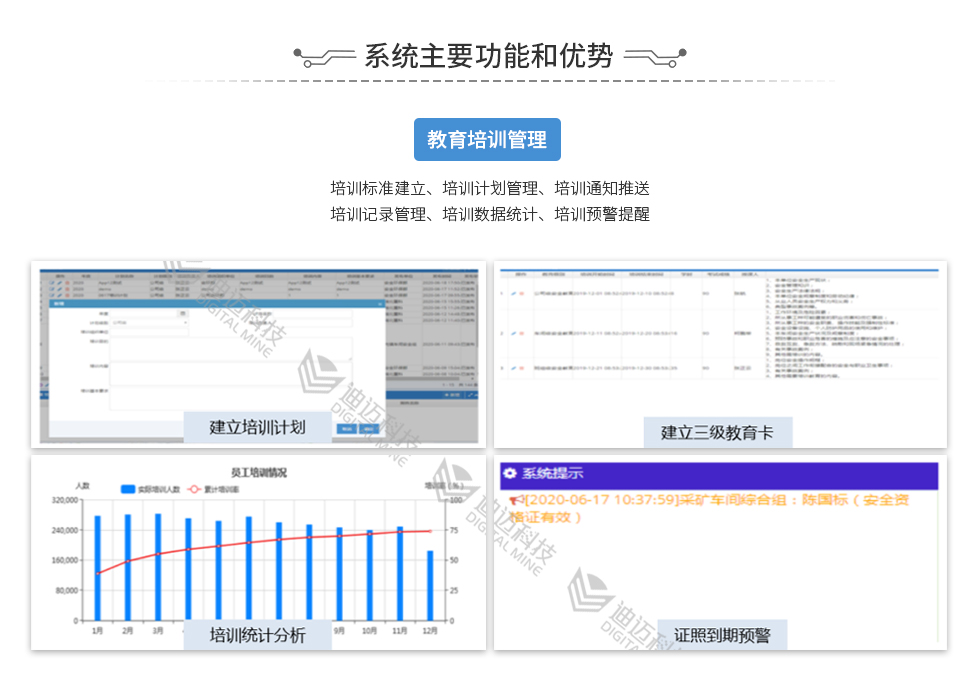Image resolution: width=980 pixels, height=687 pixels.
Task: Click the gear icon beside 系统提示
Action: pyautogui.click(x=510, y=474)
